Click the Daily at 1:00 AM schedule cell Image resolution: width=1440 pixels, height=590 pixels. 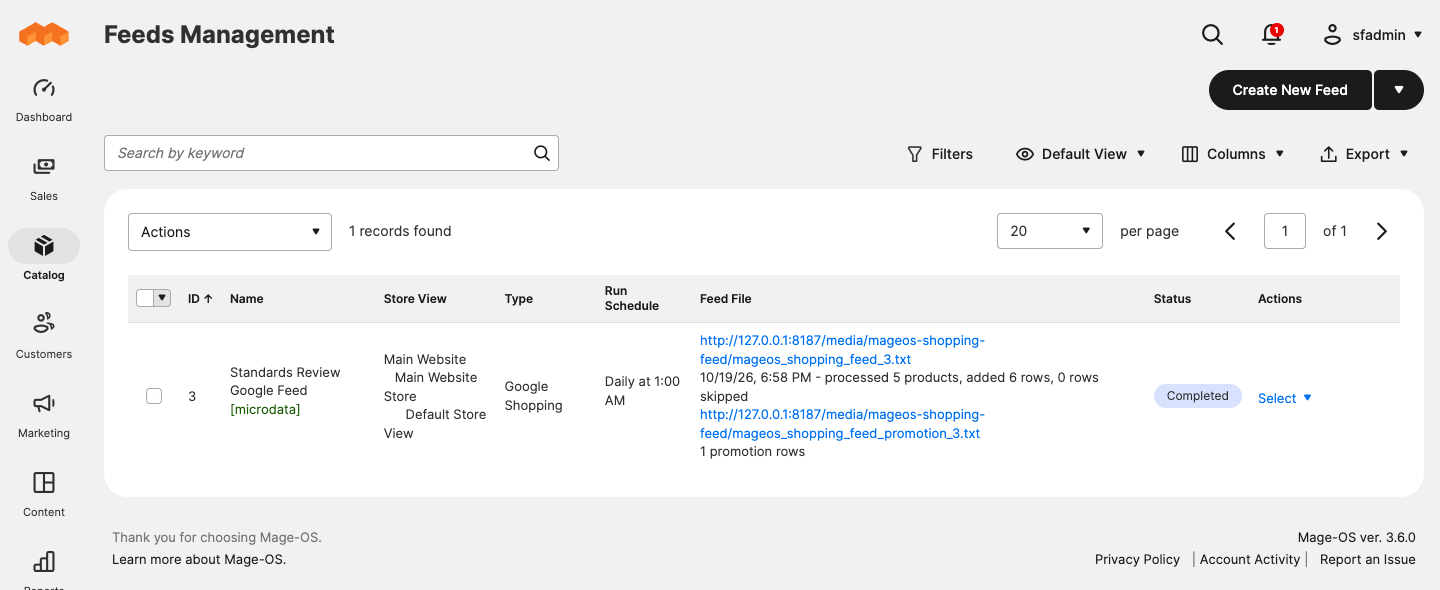tap(642, 391)
